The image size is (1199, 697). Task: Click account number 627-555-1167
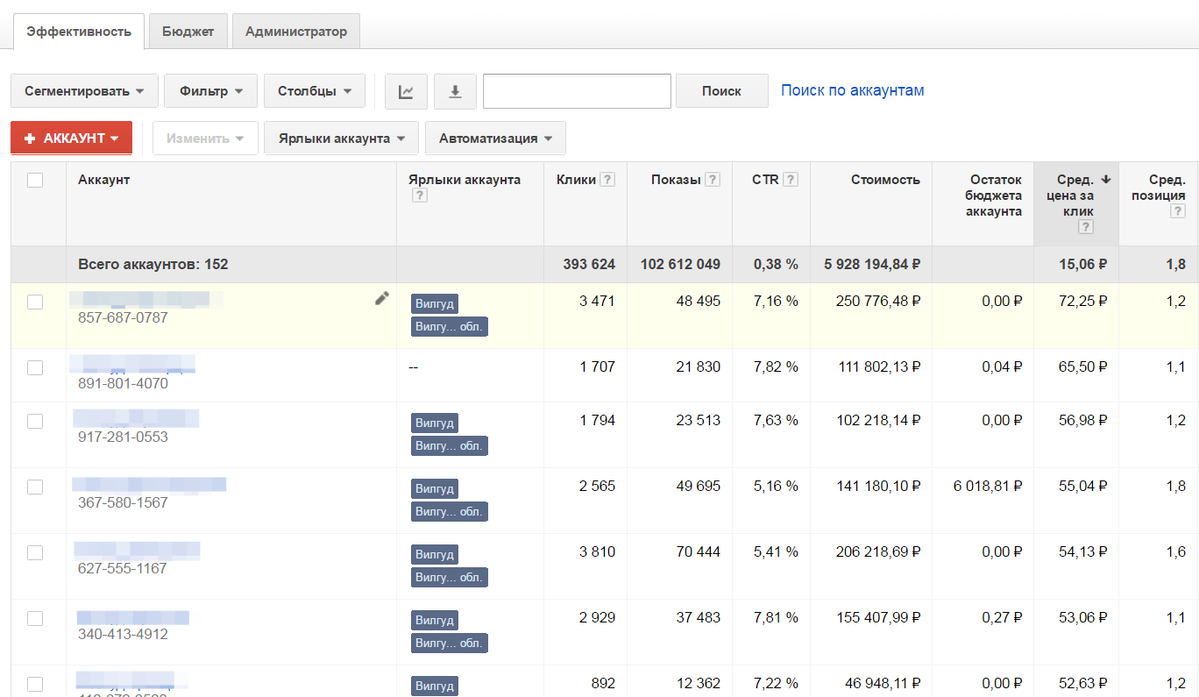[122, 569]
